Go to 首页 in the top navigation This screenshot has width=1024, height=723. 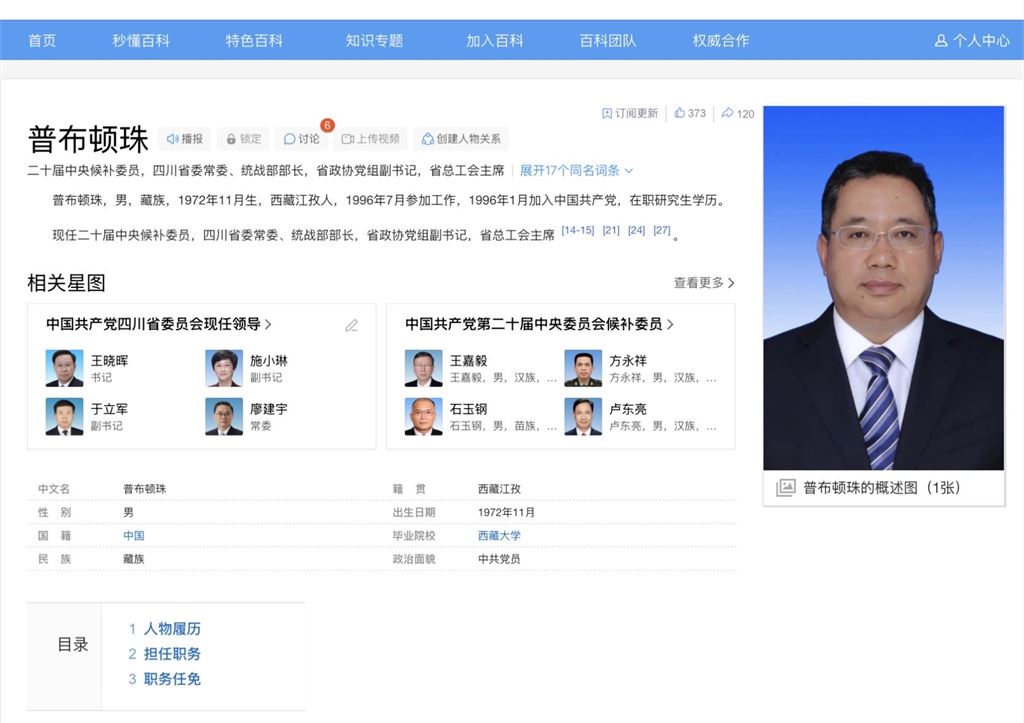(42, 40)
